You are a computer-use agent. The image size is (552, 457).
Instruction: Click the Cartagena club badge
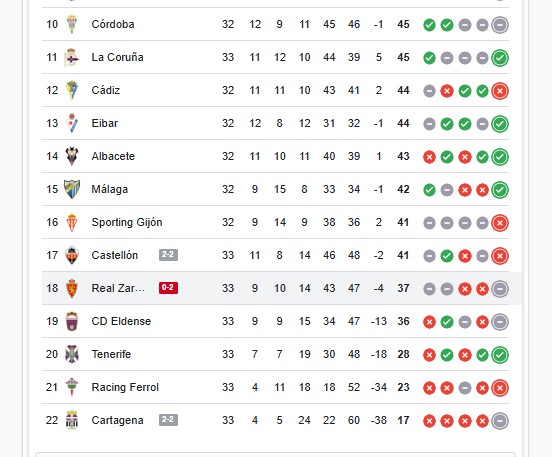coord(72,420)
